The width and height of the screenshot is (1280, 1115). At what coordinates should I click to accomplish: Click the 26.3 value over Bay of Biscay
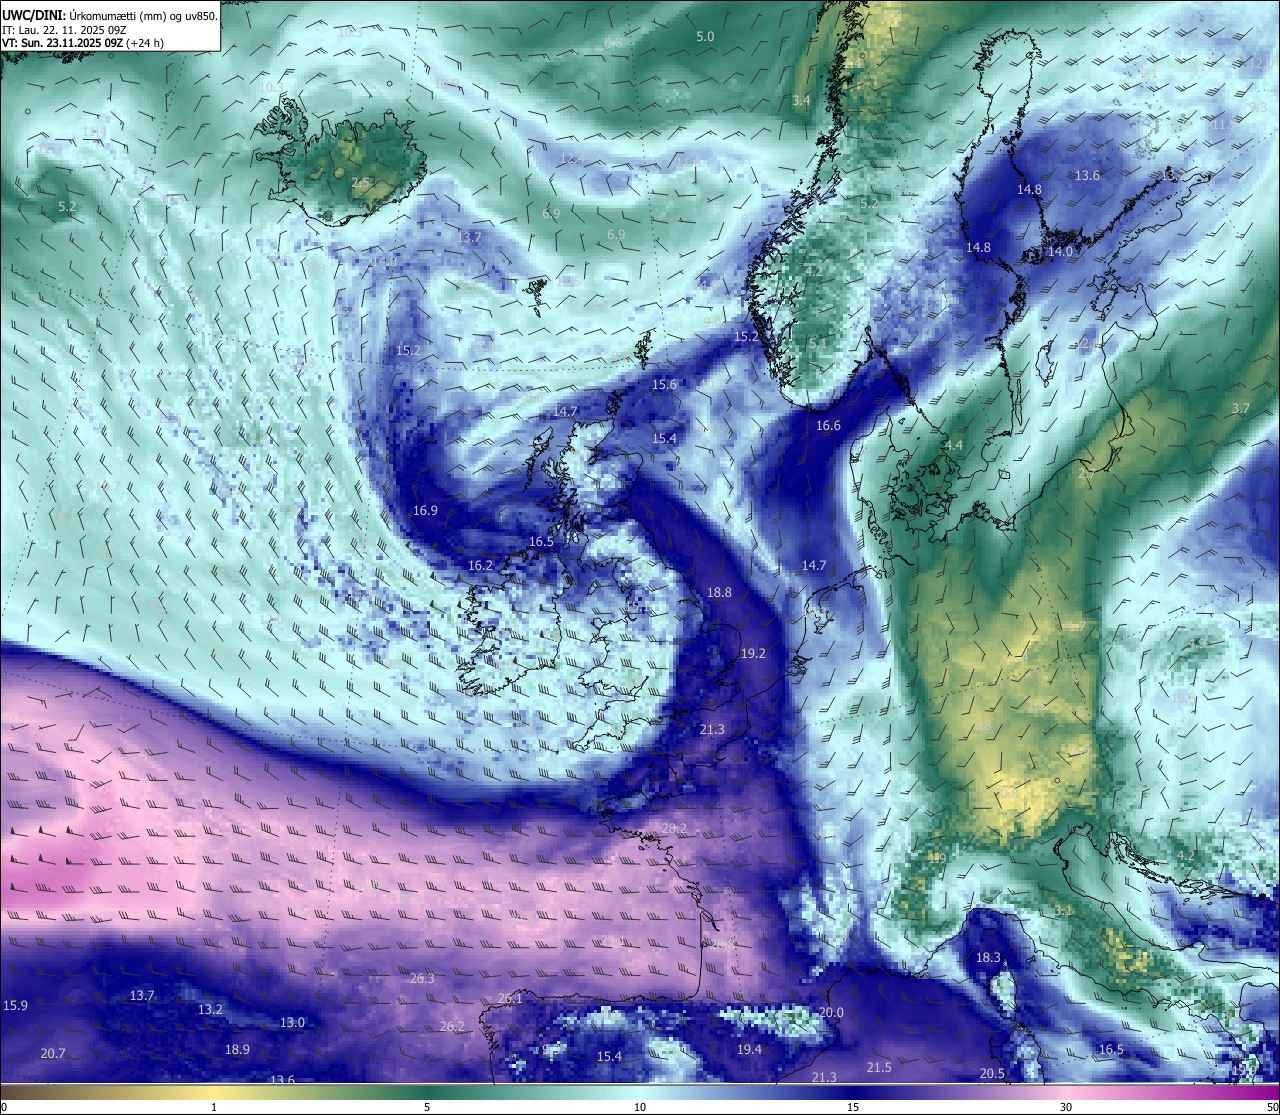click(x=422, y=978)
